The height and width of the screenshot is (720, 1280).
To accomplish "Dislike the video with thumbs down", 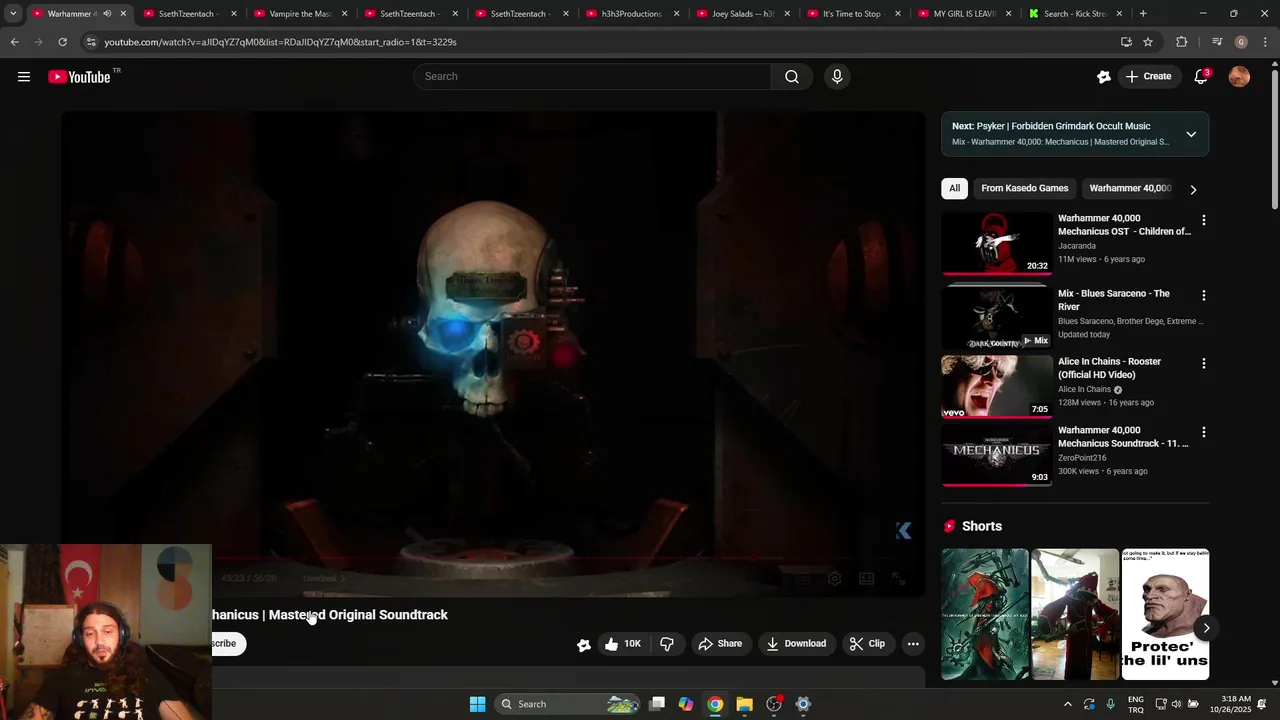I will pyautogui.click(x=667, y=644).
